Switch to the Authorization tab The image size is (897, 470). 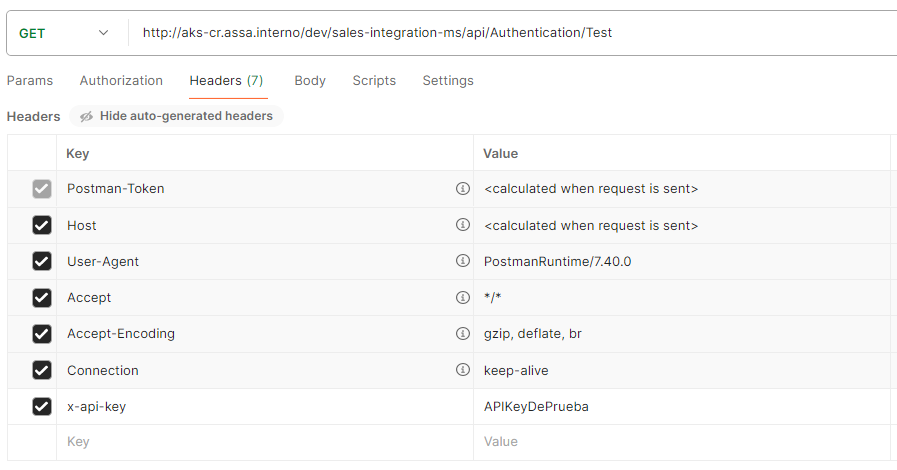click(x=121, y=81)
